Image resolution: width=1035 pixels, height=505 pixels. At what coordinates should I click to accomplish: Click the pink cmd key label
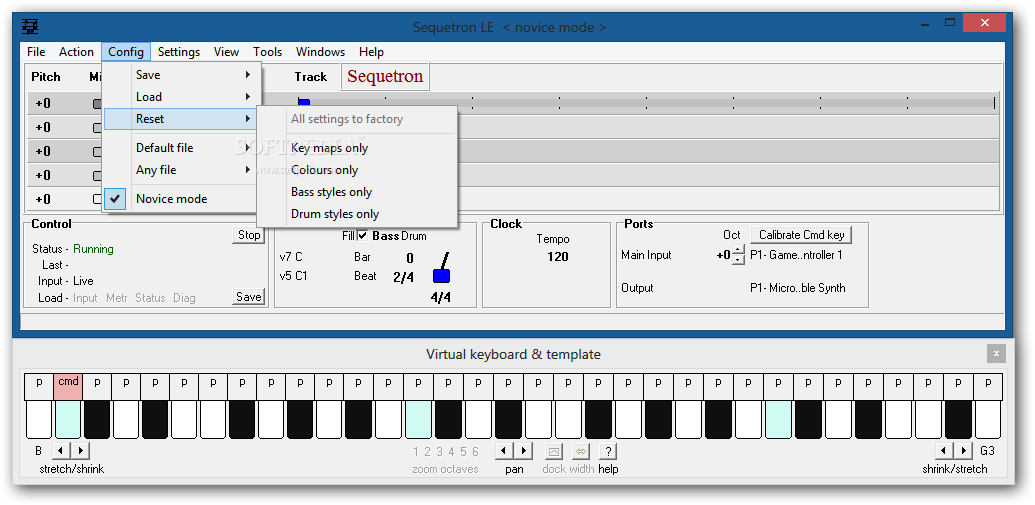(x=68, y=386)
